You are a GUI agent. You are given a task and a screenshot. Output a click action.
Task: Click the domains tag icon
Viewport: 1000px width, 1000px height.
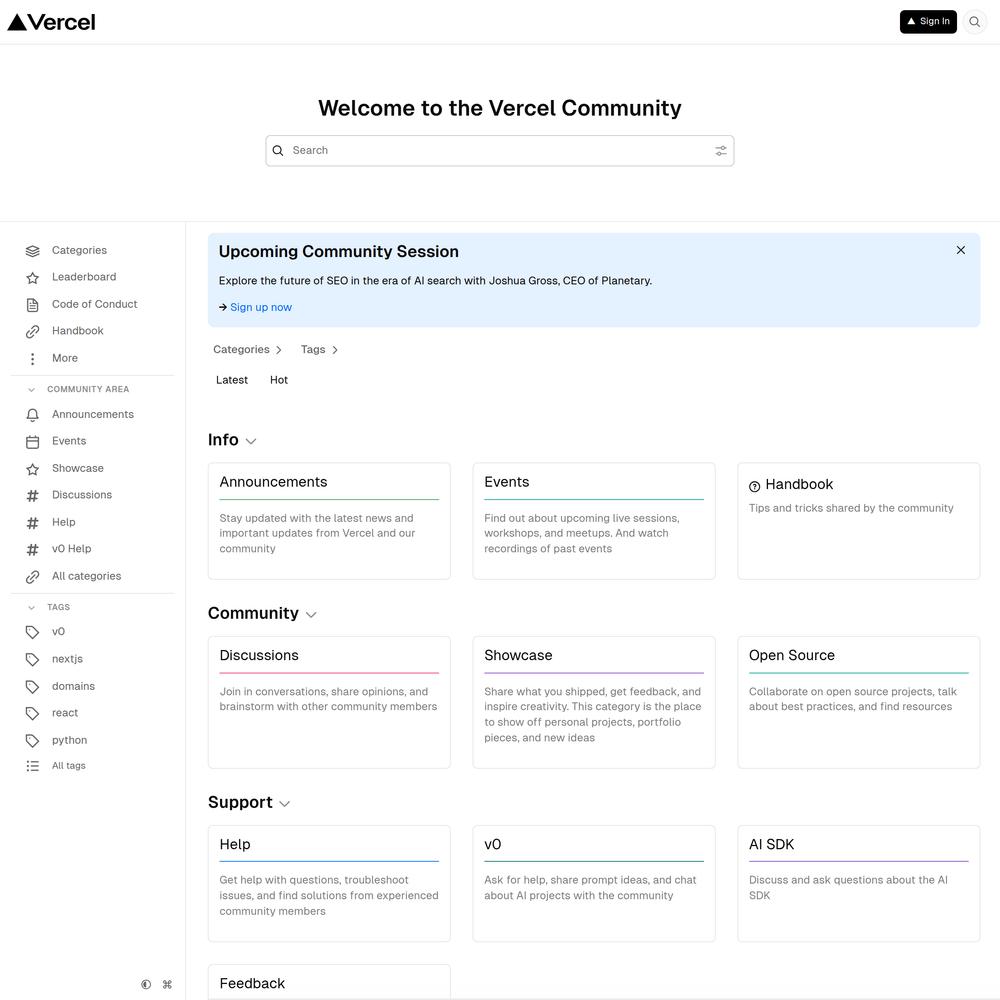(x=33, y=686)
